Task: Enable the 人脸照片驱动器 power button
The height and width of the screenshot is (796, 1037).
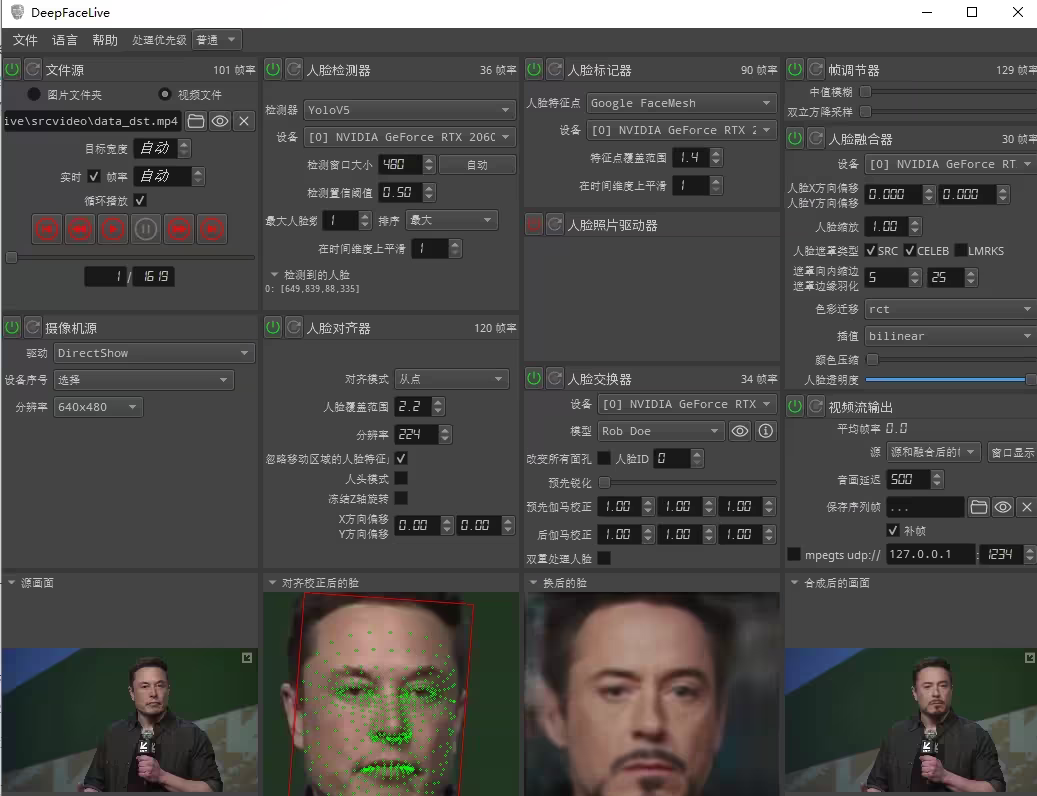Action: click(534, 225)
